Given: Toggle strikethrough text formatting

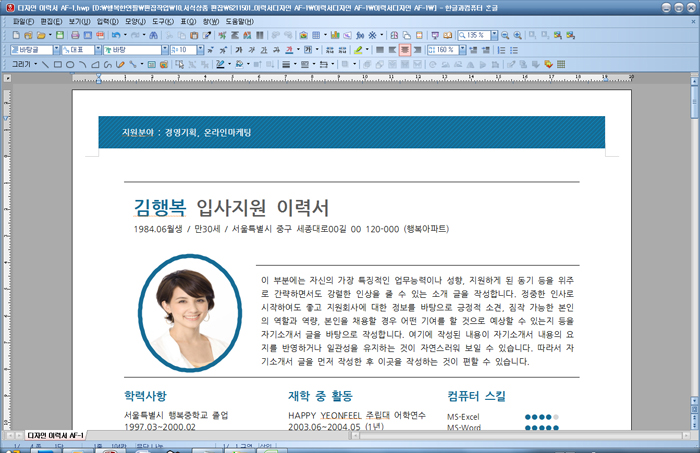Looking at the screenshot, I should tap(276, 50).
